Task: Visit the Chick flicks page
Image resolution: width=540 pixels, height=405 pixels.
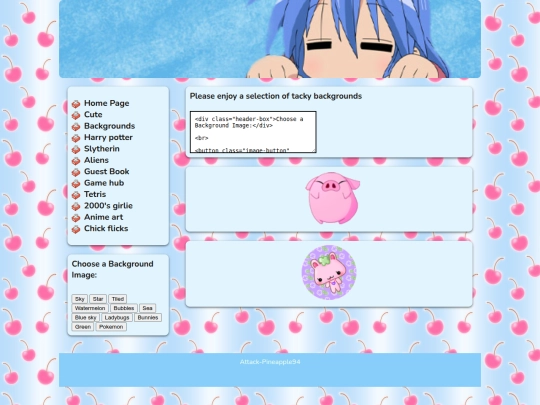Action: (x=106, y=228)
